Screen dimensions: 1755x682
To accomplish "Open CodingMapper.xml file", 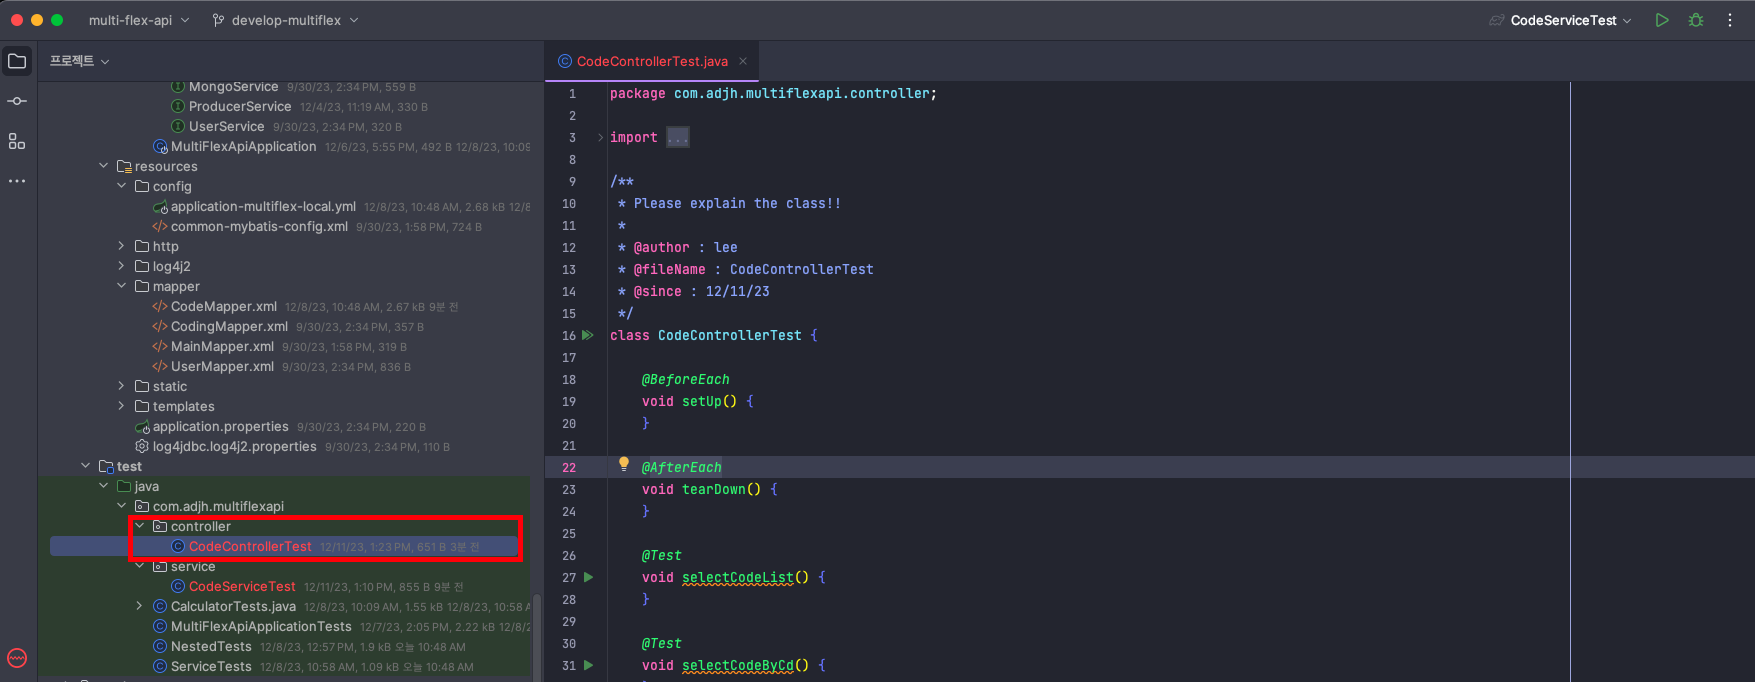I will coord(229,326).
